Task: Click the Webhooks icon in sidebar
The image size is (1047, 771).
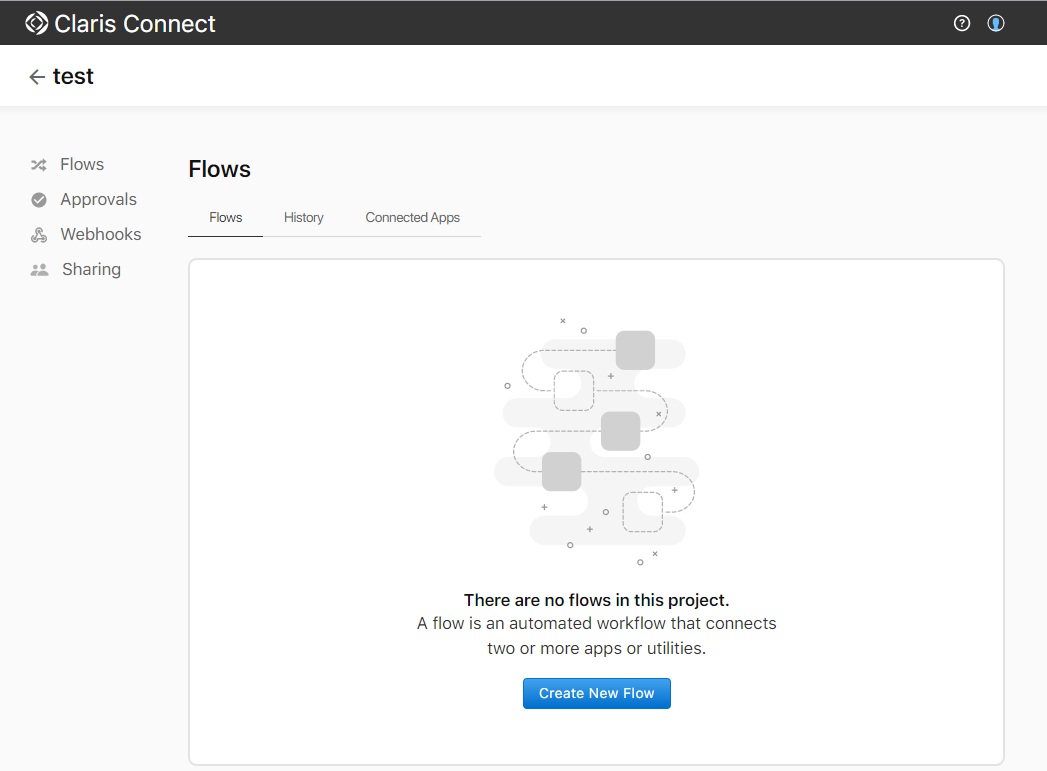Action: pyautogui.click(x=39, y=234)
